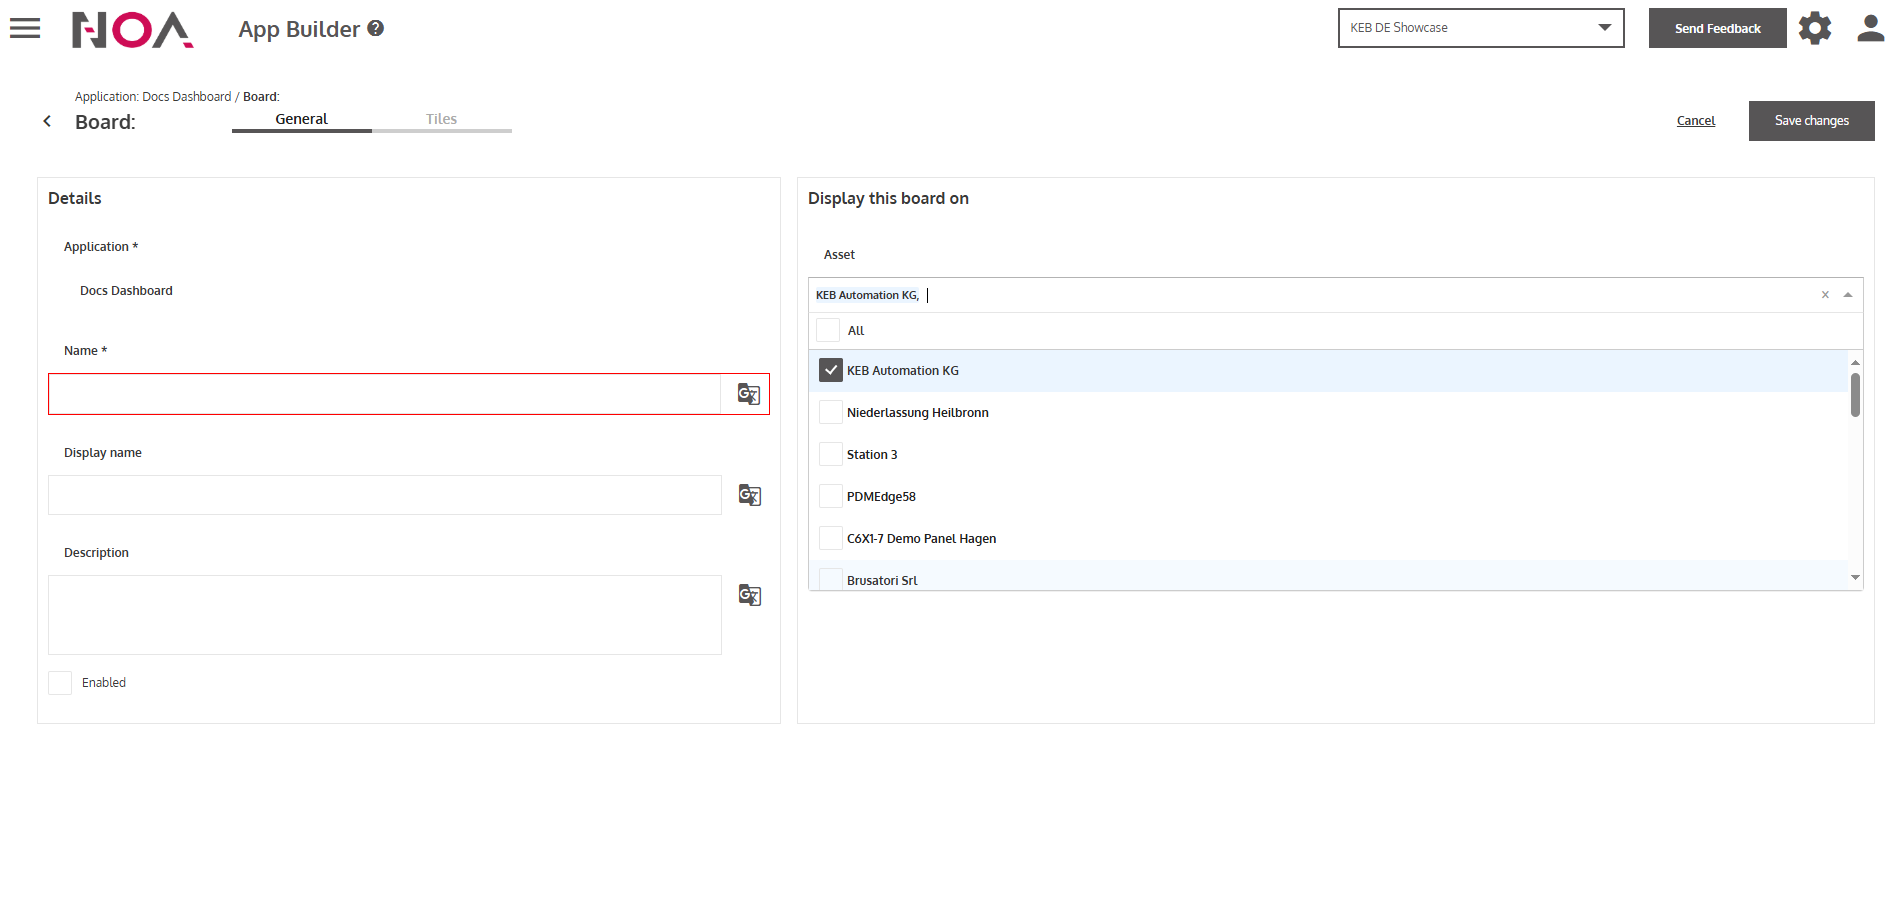Viewport: 1903px width, 920px height.
Task: Translate the Display name field
Action: (749, 495)
